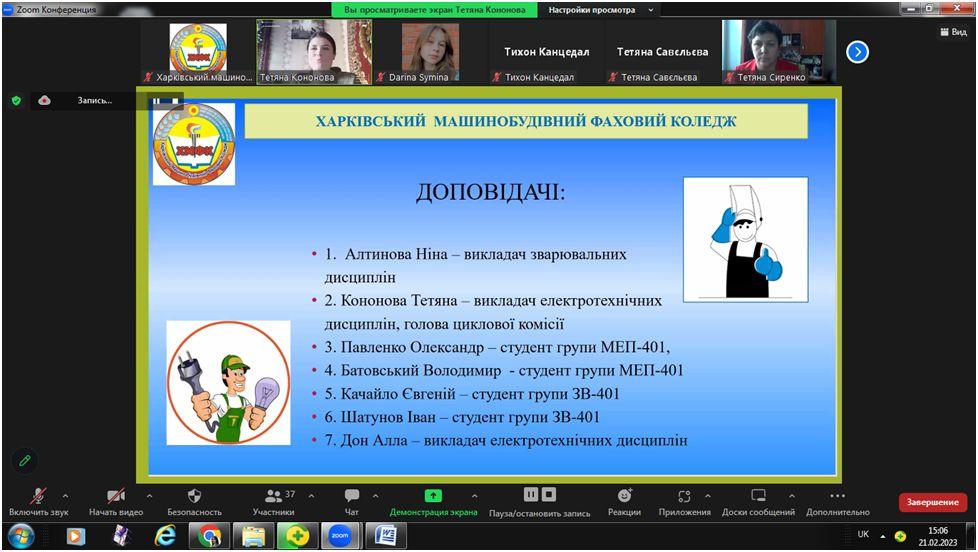
Task: Show next participants with blue arrow
Action: 858,52
